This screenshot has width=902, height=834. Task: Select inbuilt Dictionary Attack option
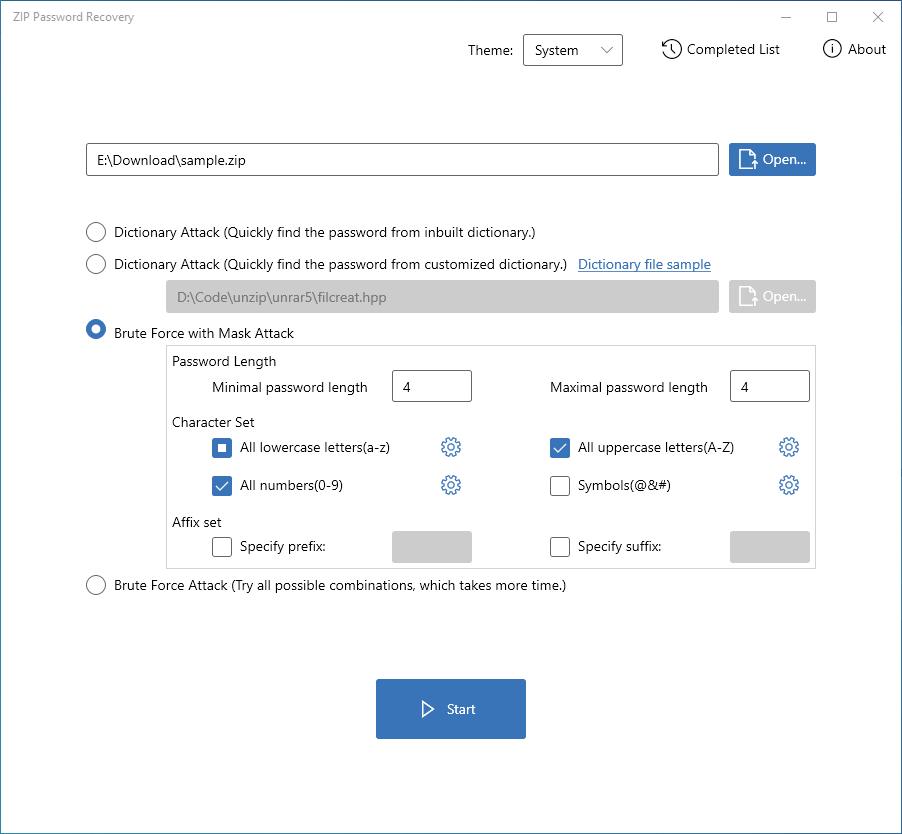[96, 233]
